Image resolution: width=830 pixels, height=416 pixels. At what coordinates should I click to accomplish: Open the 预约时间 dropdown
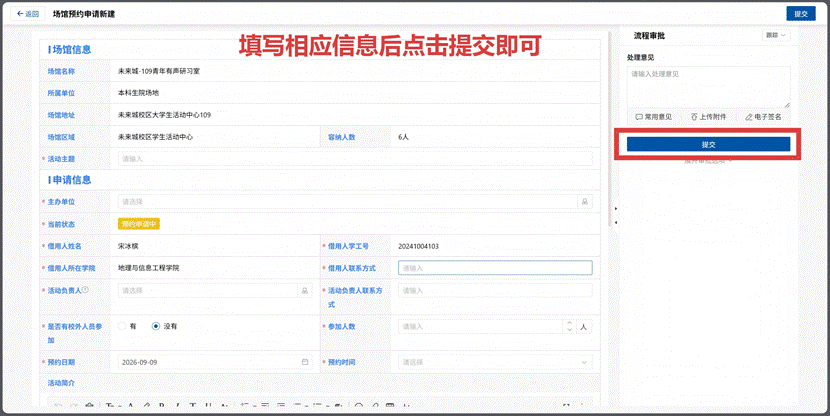495,362
